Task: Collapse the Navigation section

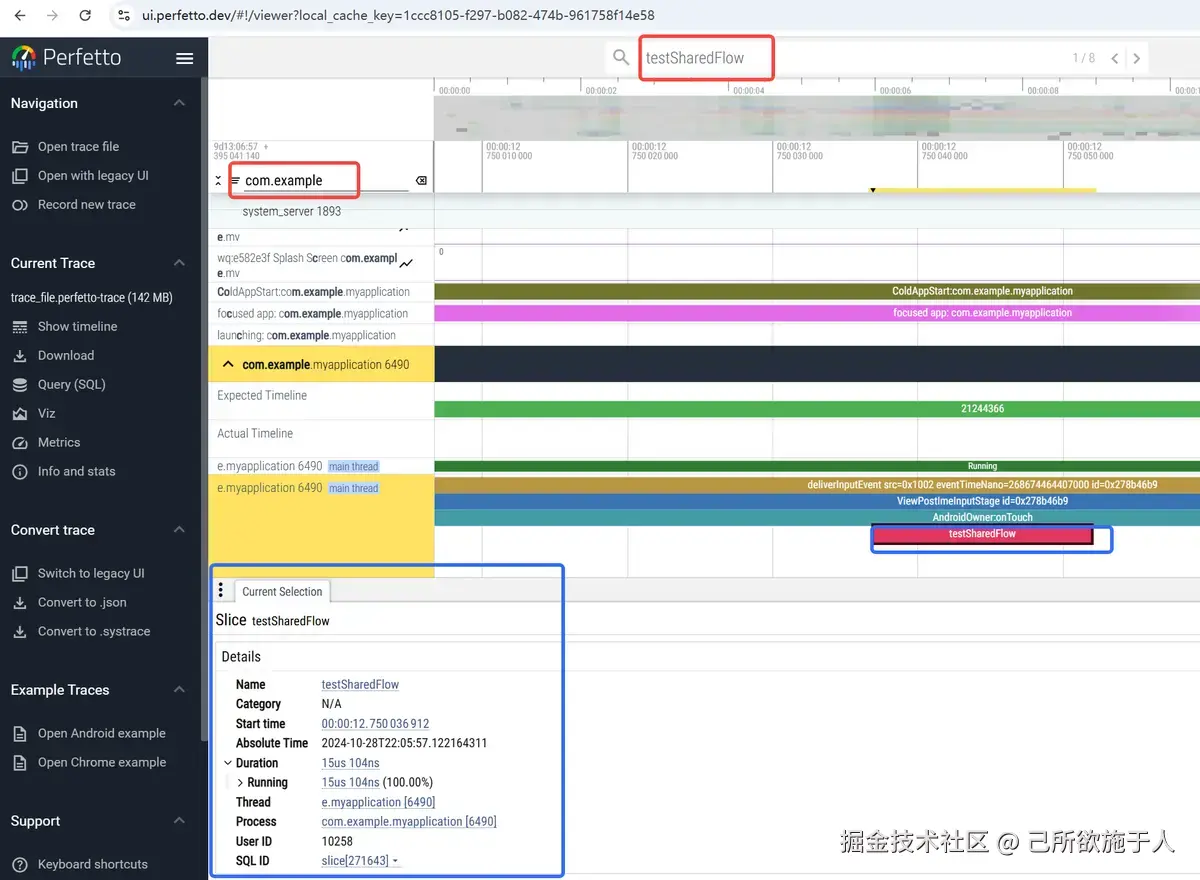Action: click(x=179, y=103)
